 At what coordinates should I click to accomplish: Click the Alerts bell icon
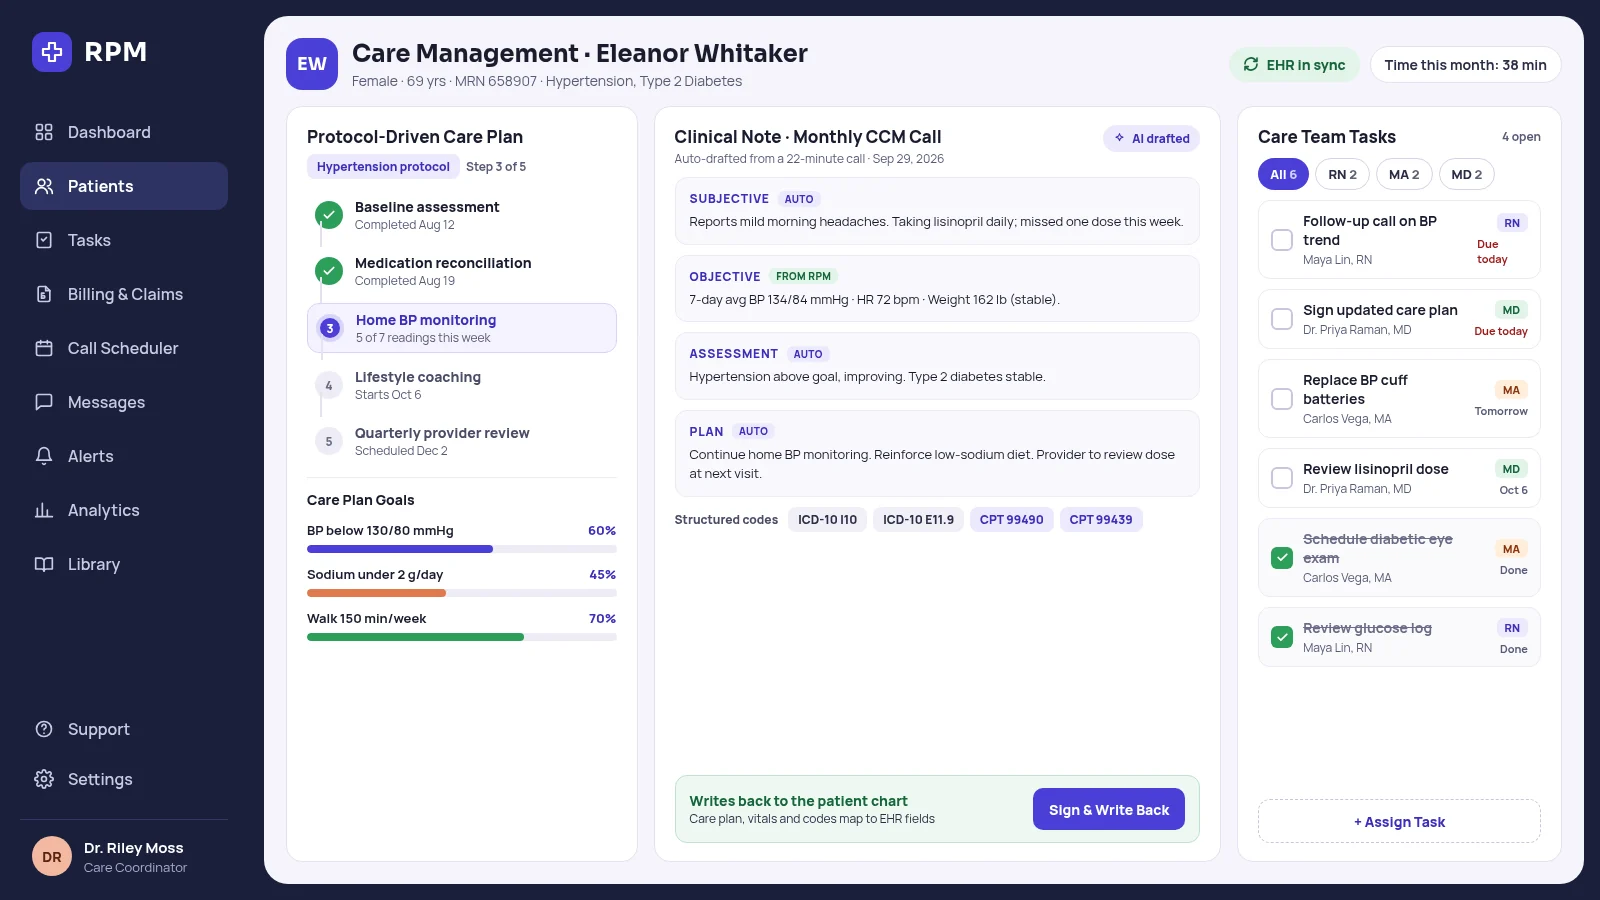pyautogui.click(x=44, y=456)
